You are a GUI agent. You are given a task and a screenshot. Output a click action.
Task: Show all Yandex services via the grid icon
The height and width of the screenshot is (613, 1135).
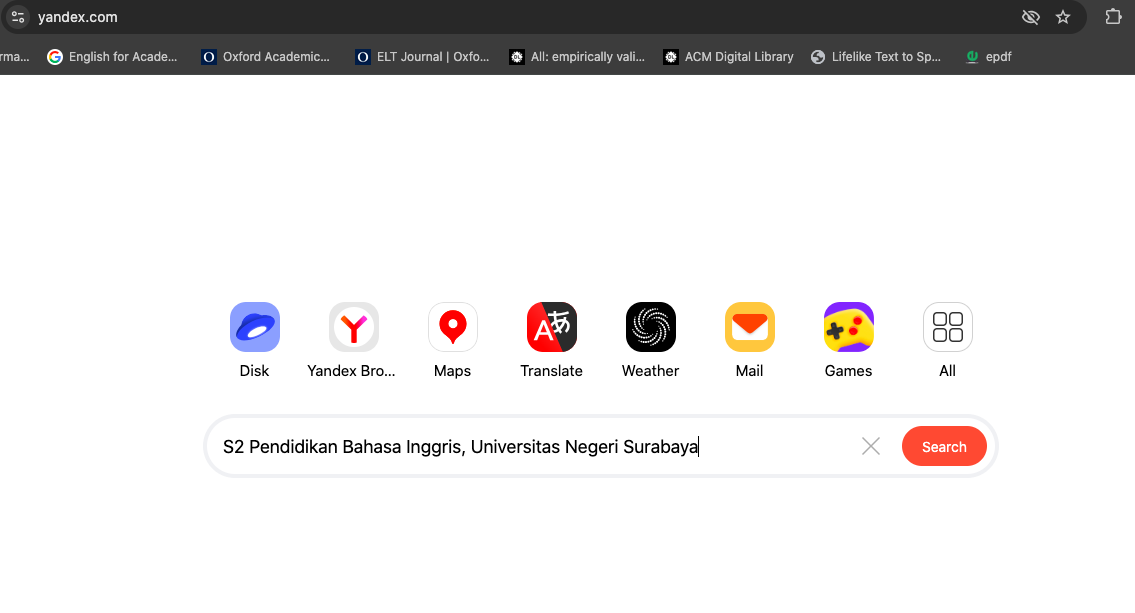pos(947,327)
